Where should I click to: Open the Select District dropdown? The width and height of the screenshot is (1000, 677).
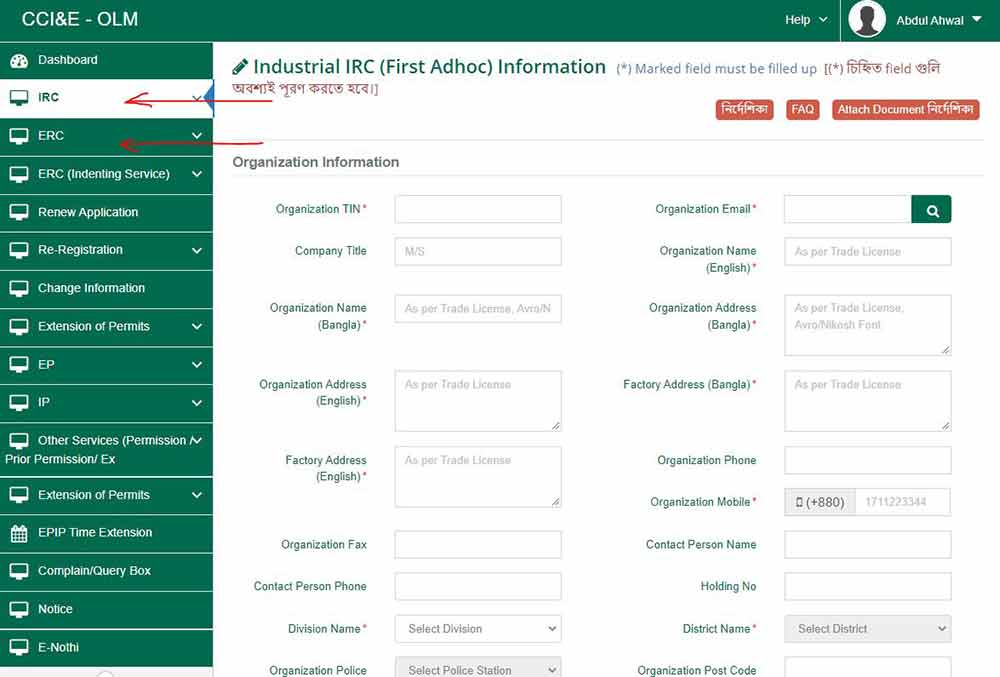click(867, 628)
